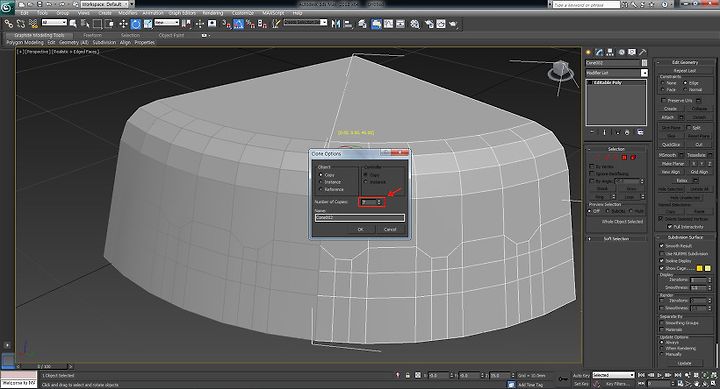Click the Attach button
Screen dimensions: 720x389
click(668, 117)
